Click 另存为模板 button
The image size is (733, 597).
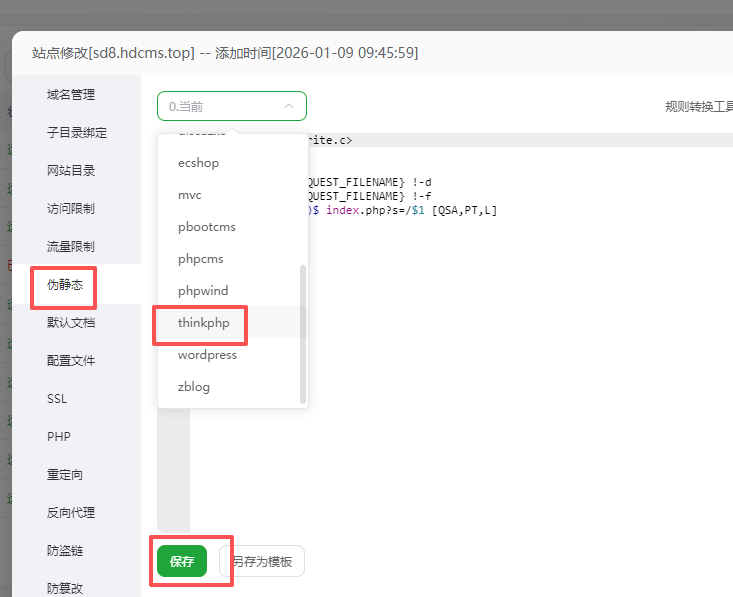tap(262, 561)
